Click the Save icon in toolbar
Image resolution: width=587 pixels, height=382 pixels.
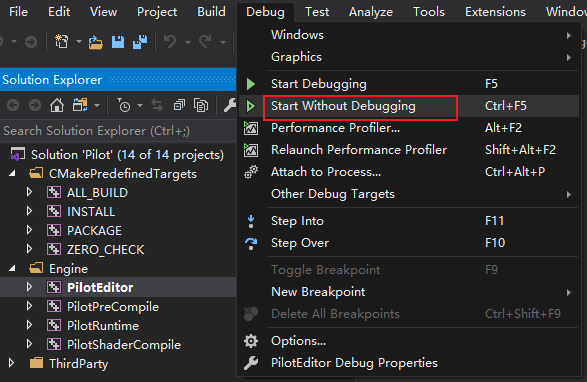118,42
